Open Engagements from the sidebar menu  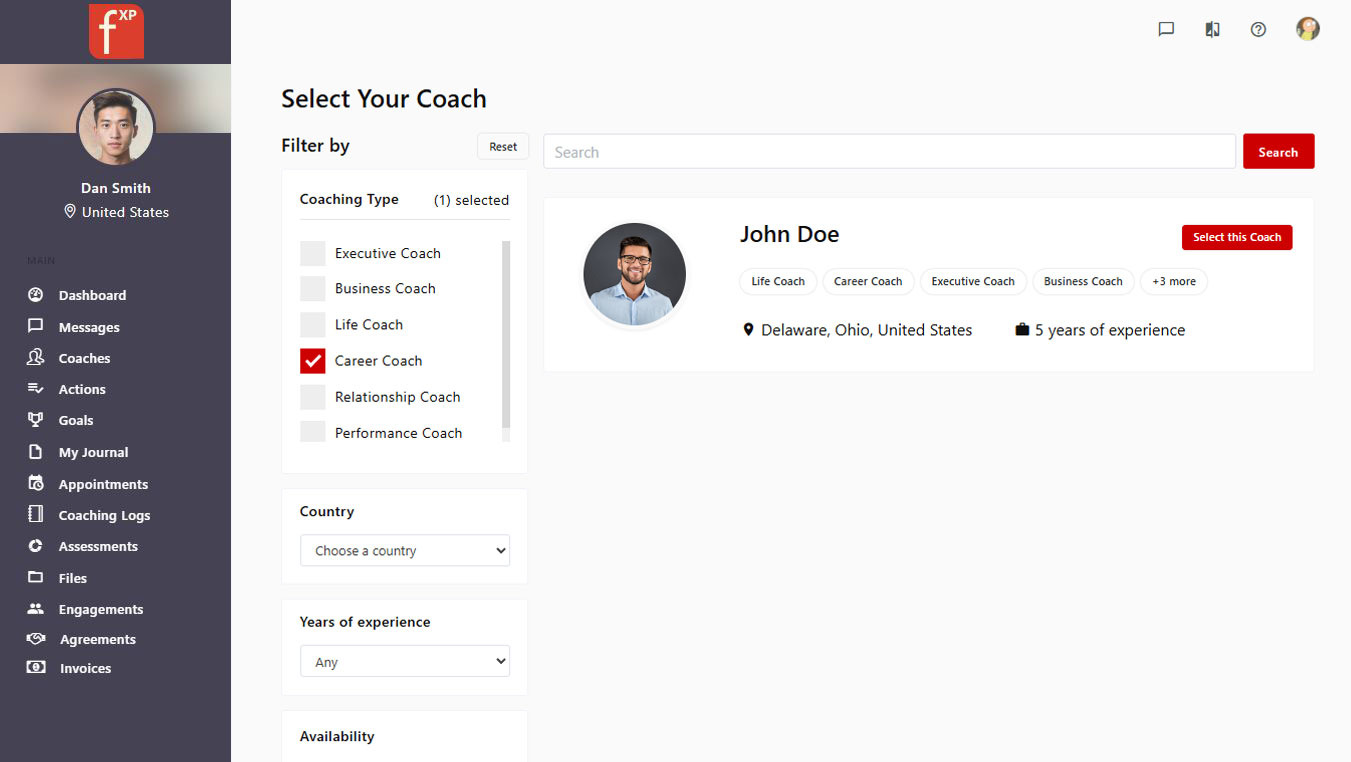click(x=100, y=609)
